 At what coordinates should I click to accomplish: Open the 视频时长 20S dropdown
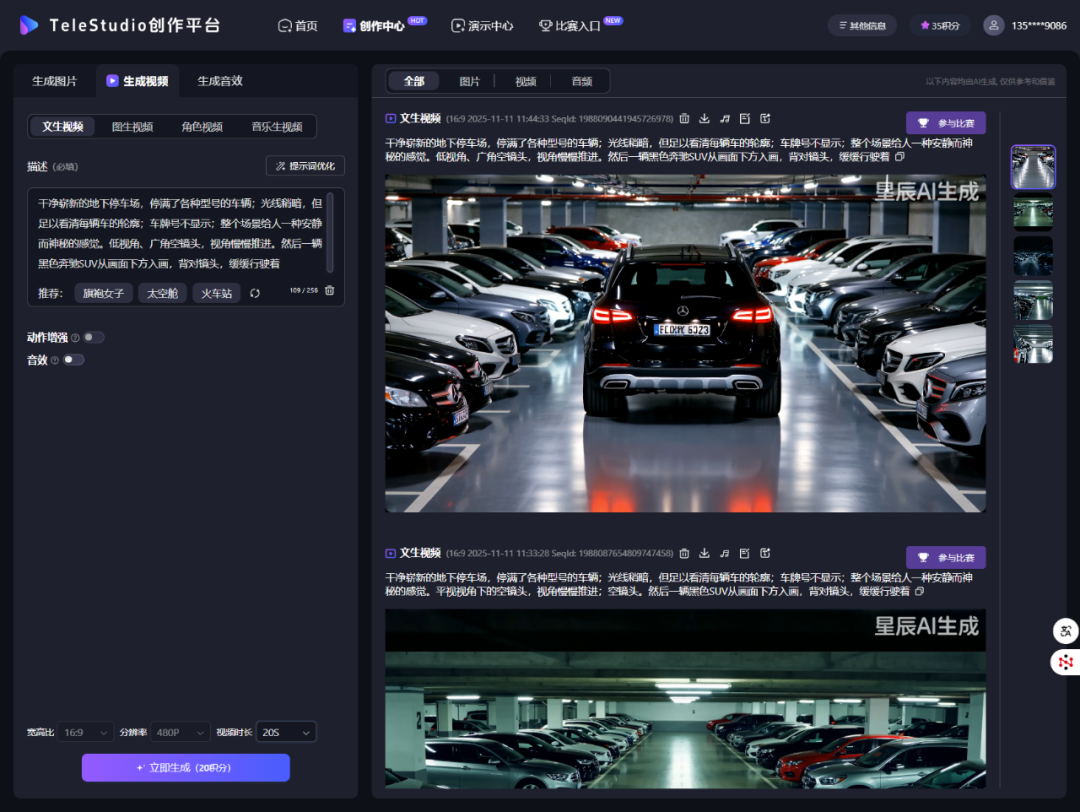click(x=286, y=733)
